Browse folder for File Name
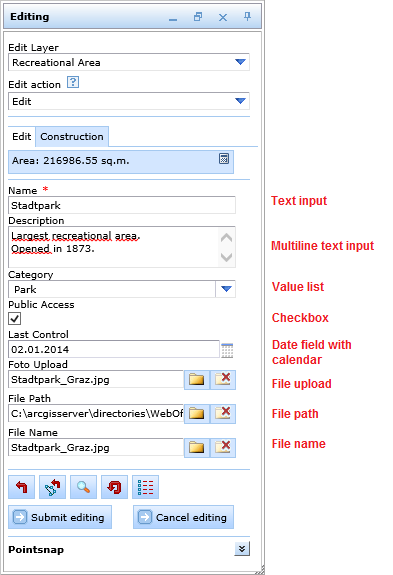This screenshot has width=393, height=575. click(196, 447)
